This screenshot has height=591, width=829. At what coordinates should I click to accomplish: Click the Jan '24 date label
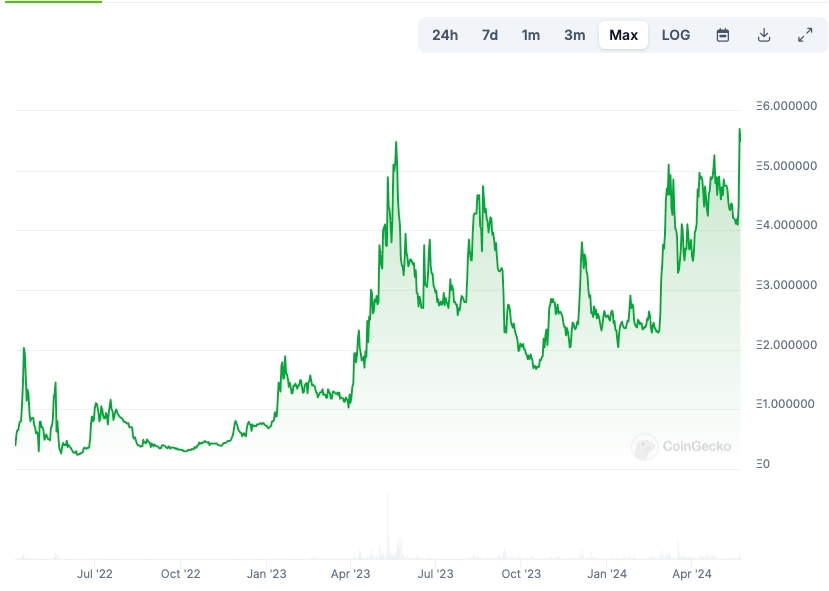pyautogui.click(x=607, y=574)
